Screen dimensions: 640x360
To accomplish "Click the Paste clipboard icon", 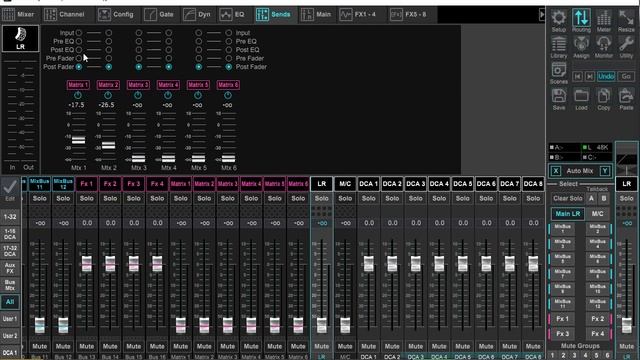I will [x=626, y=96].
